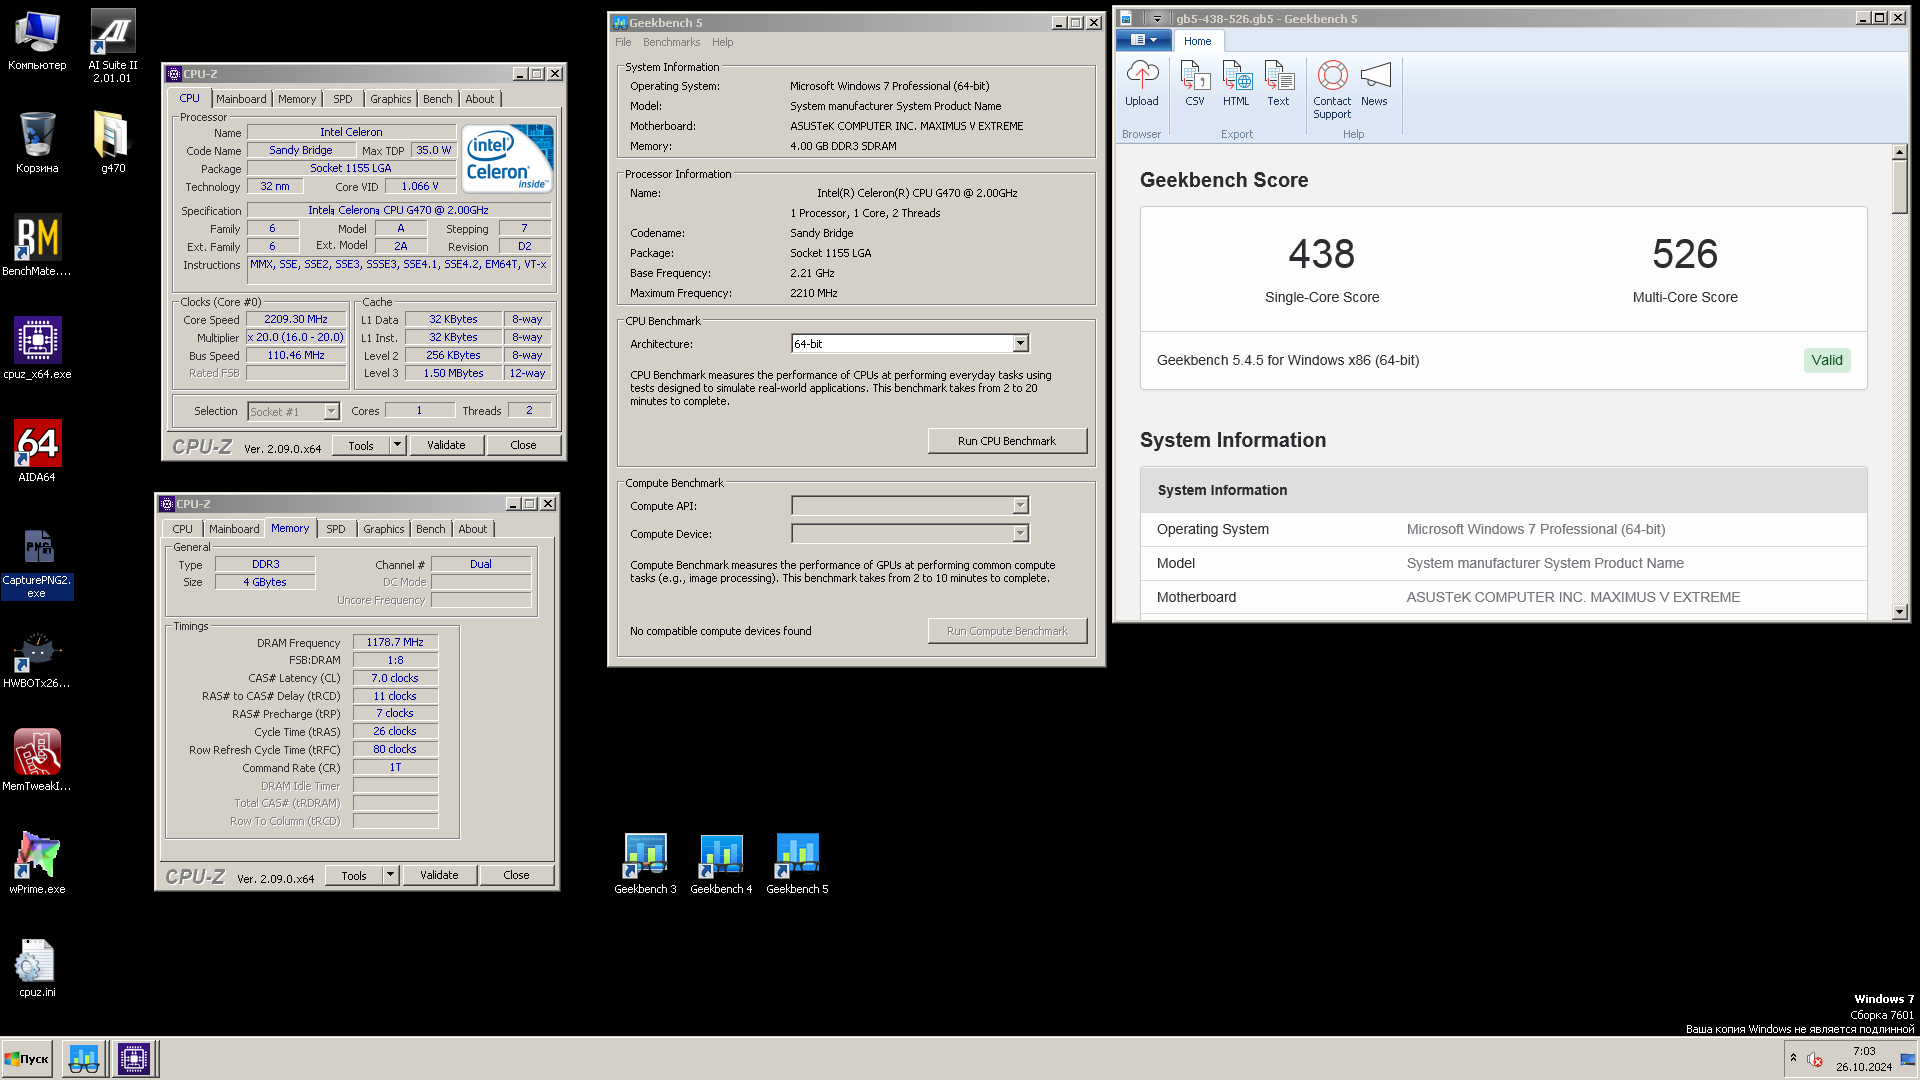Click Validate in Memory CPU-Z window

click(439, 875)
